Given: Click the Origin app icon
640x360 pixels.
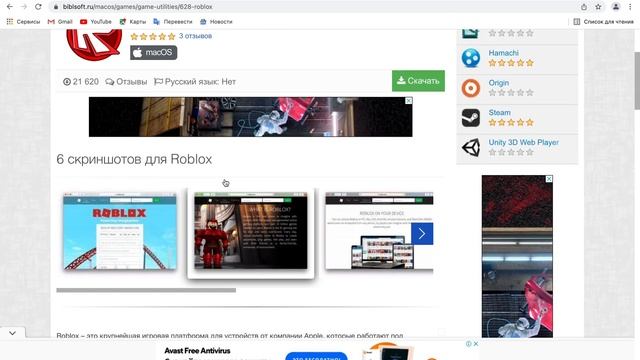Looking at the screenshot, I should pos(471,88).
